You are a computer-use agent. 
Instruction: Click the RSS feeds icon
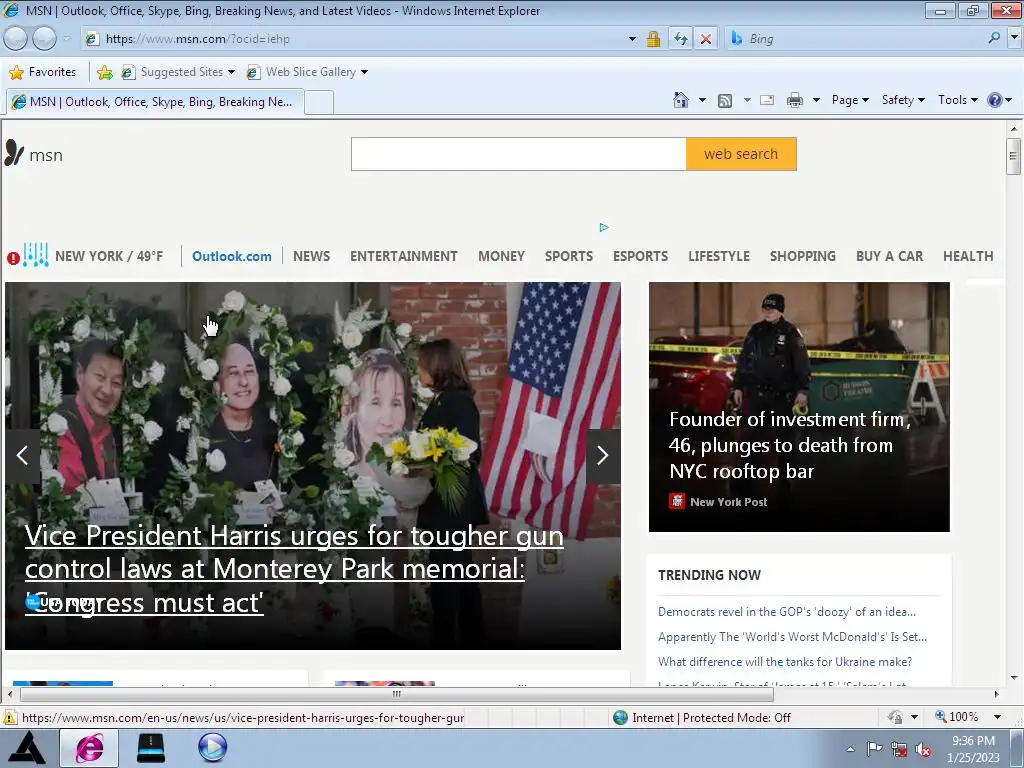point(725,100)
